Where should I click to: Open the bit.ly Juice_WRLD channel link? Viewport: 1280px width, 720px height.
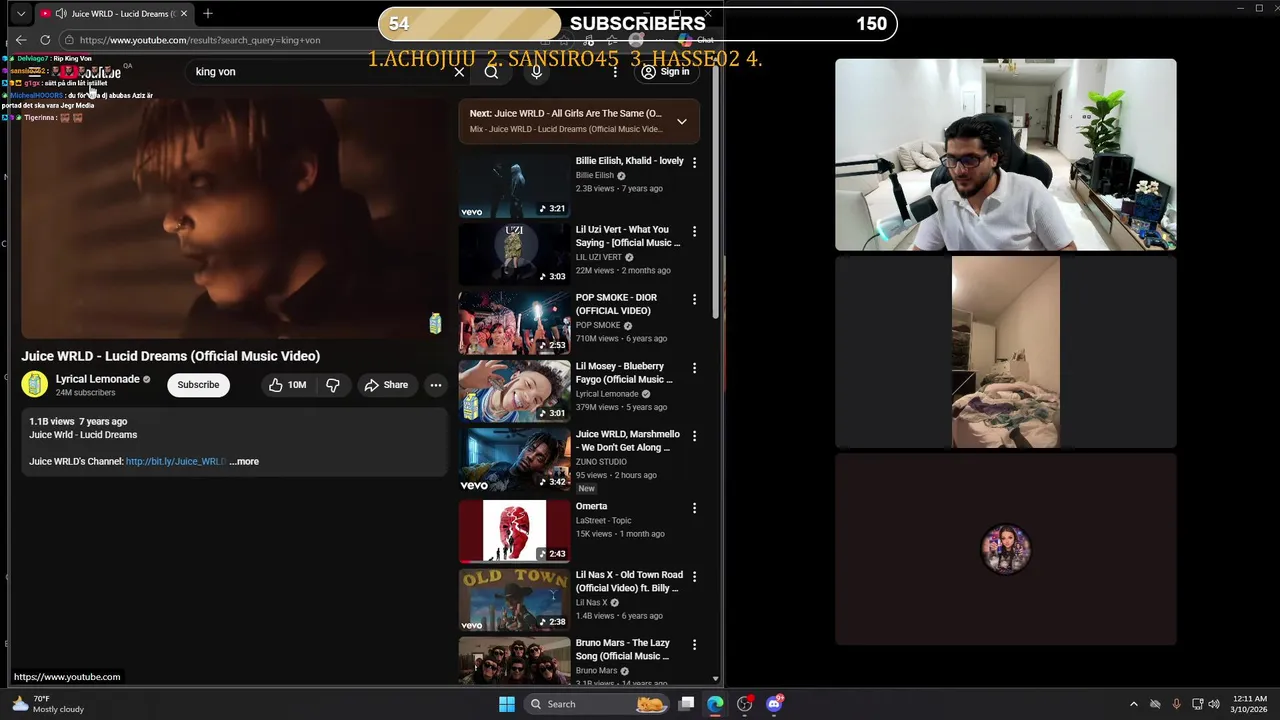point(175,462)
